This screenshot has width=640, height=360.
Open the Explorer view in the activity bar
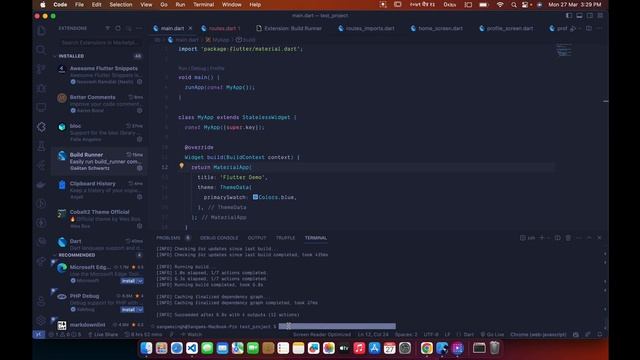41,31
